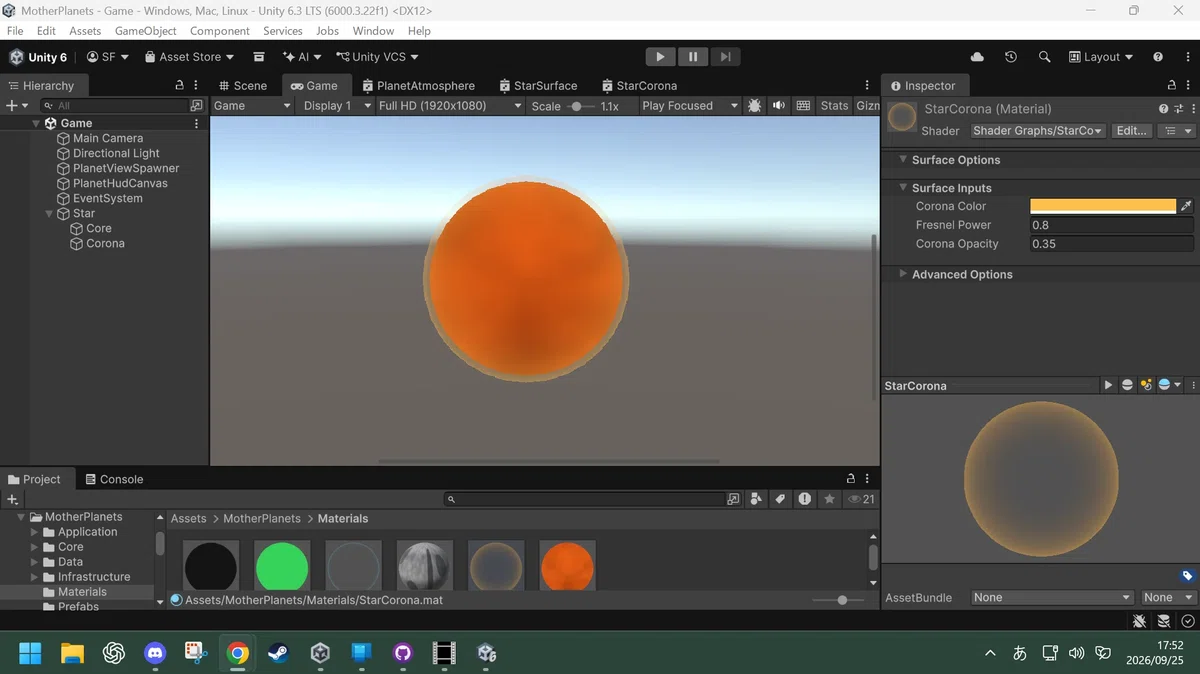Switch to the Console tab

tap(114, 479)
